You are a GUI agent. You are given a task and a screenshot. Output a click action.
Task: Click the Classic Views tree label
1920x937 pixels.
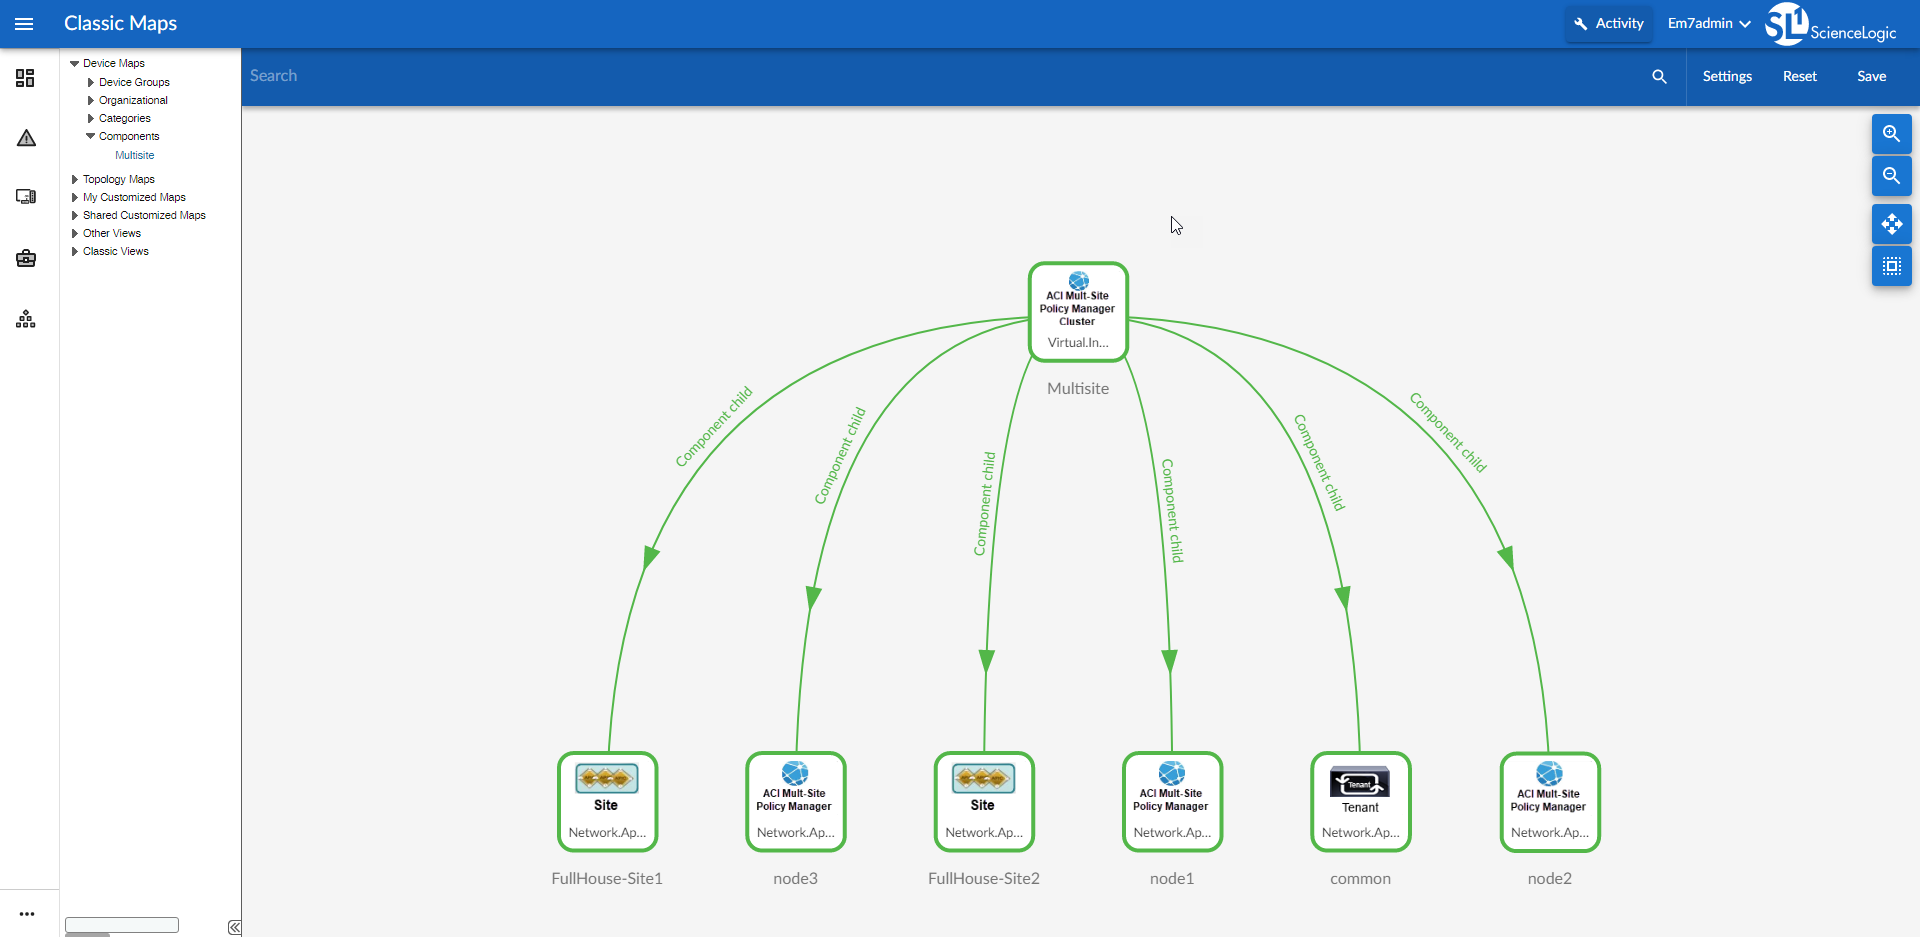tap(115, 251)
